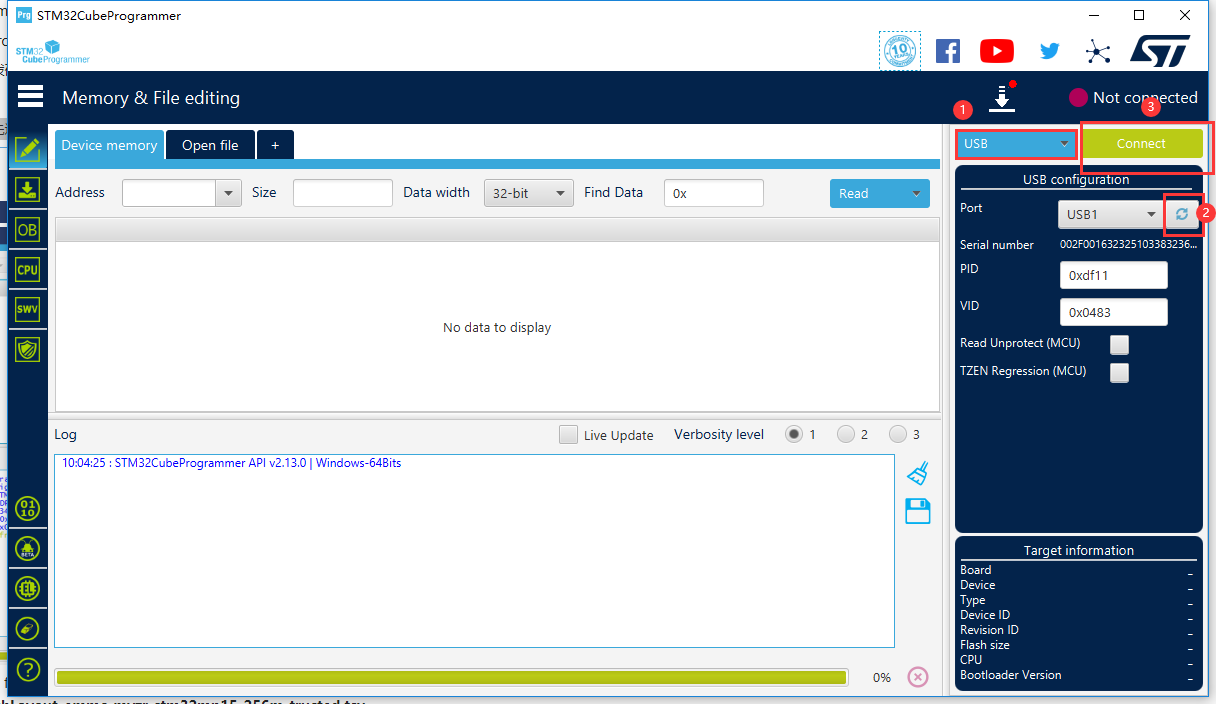This screenshot has width=1216, height=704.
Task: Select verbosity level 3
Action: coord(898,434)
